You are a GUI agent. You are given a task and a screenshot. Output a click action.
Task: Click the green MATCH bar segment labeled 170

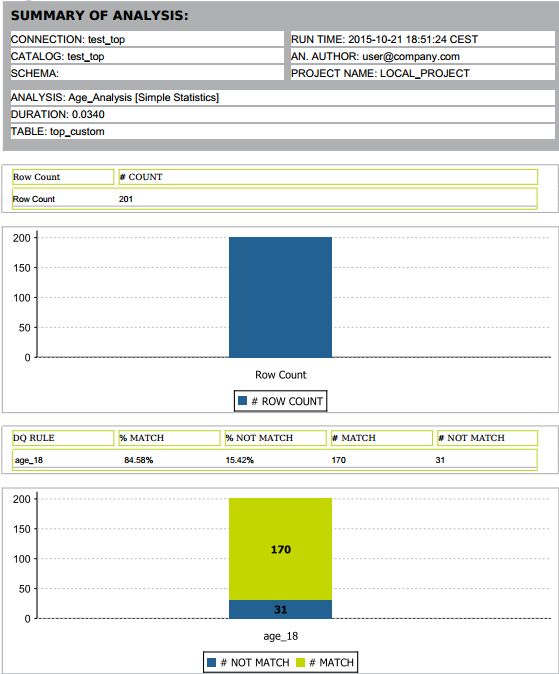point(280,549)
